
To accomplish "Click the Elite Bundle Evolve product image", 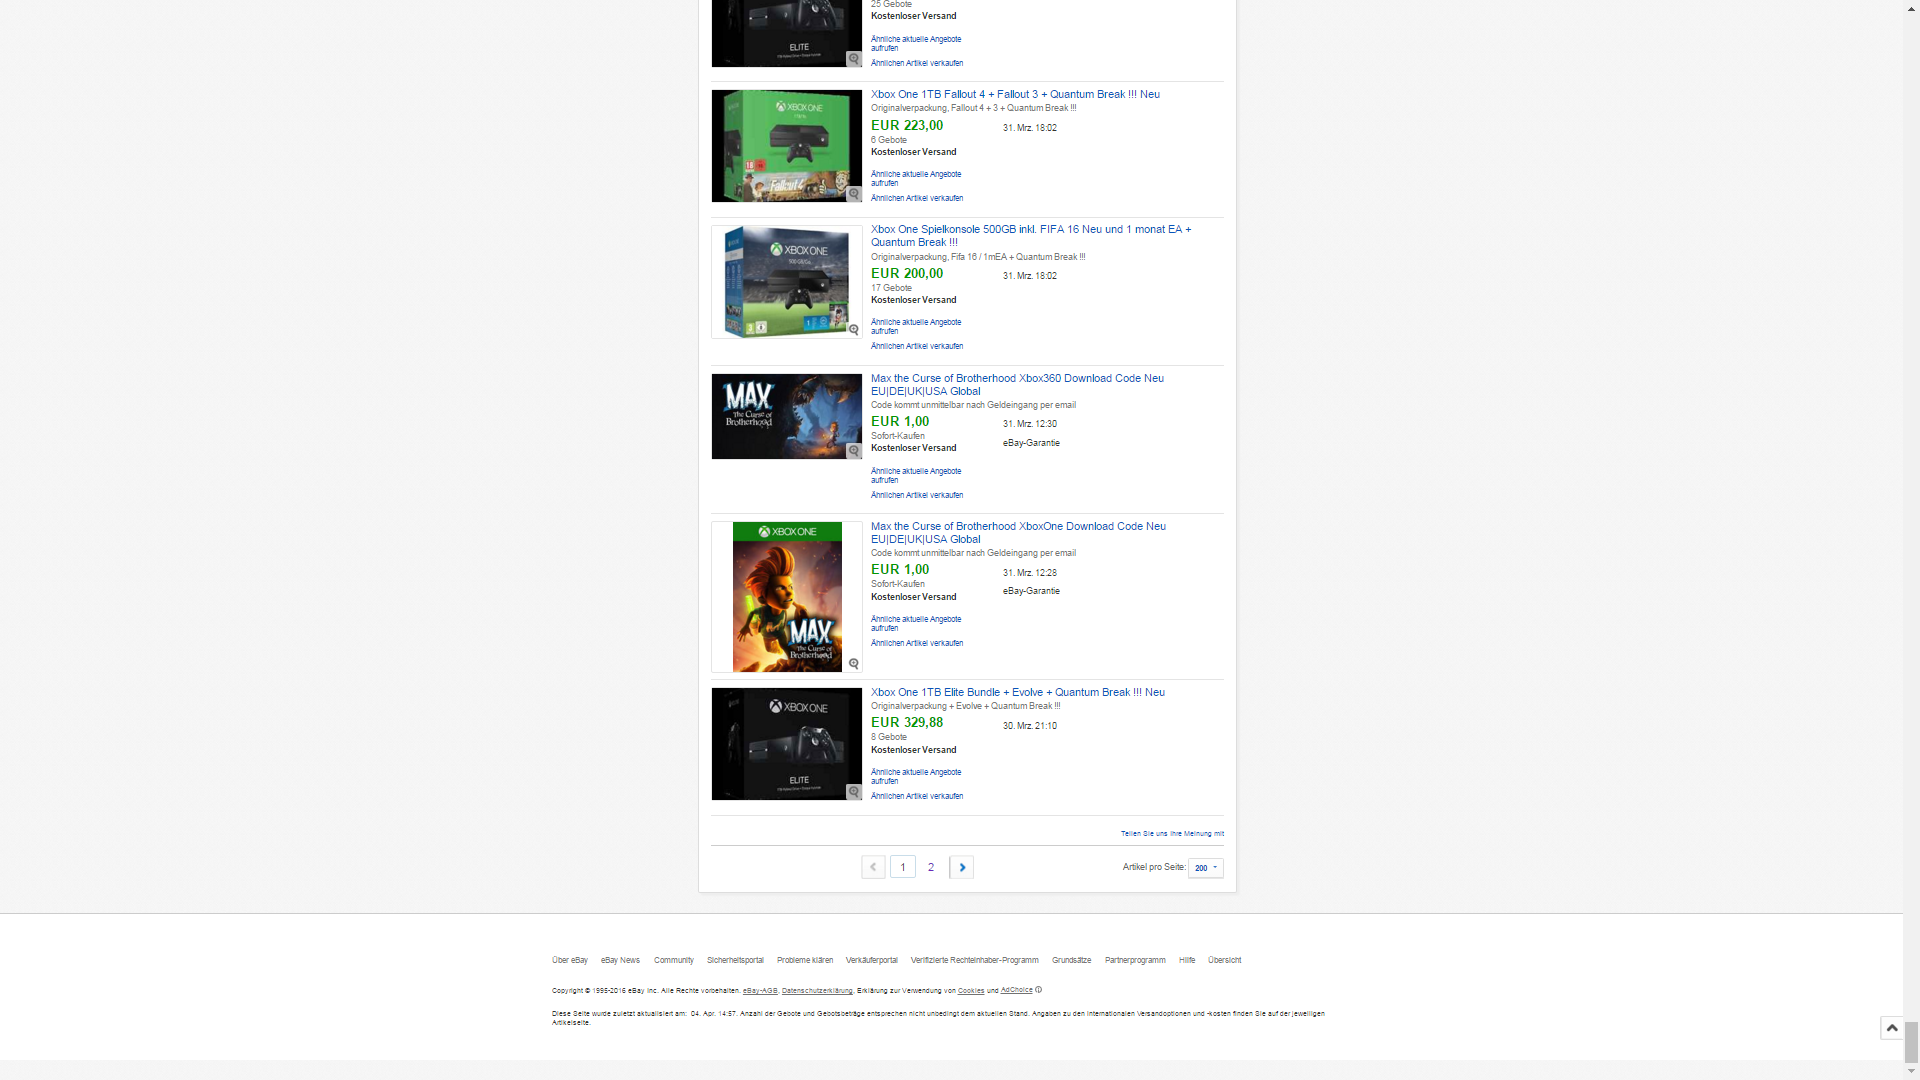I will click(x=787, y=744).
